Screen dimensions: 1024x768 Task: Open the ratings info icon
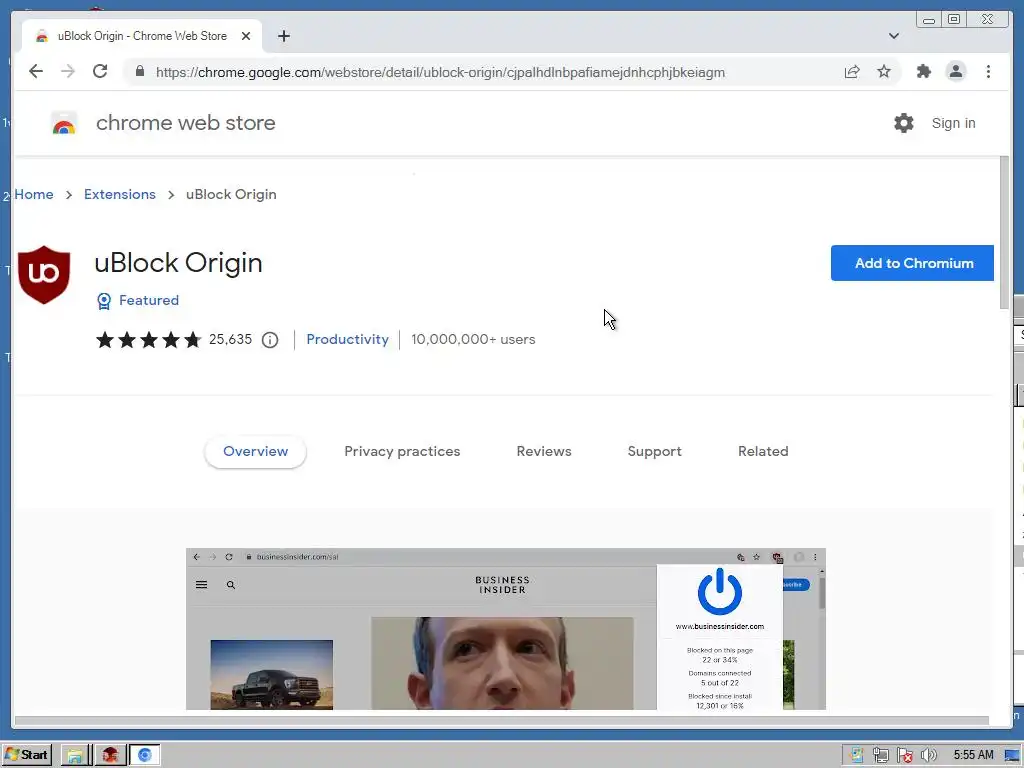point(270,340)
